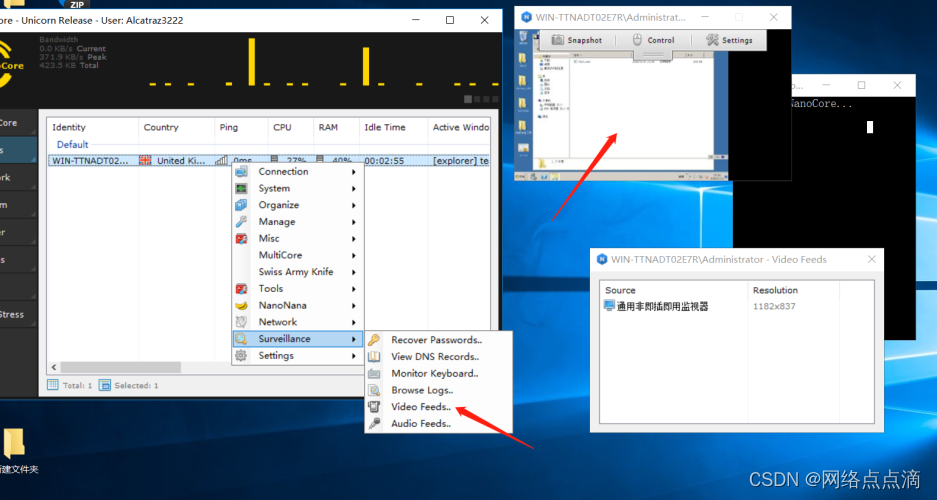Expand the Organize submenu arrow
Screen dimensions: 937x500
[x=354, y=205]
